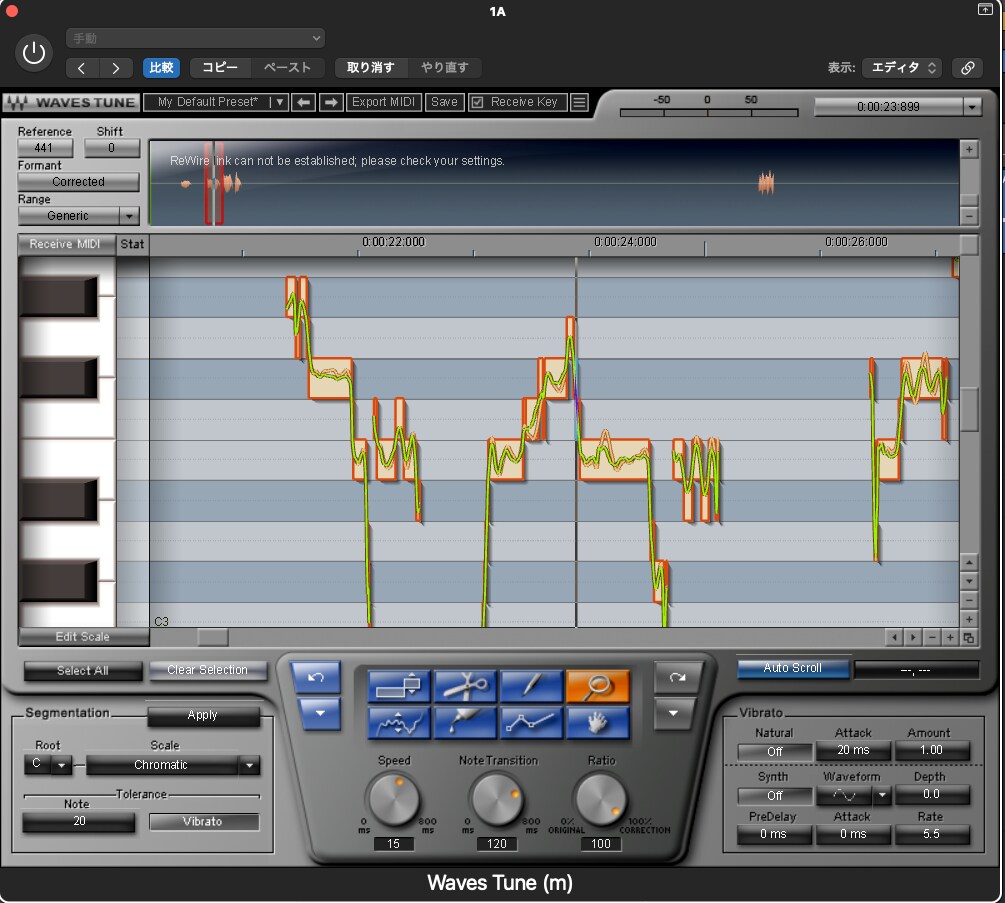
Task: Zoom out vertically with minus button
Action: click(x=968, y=601)
